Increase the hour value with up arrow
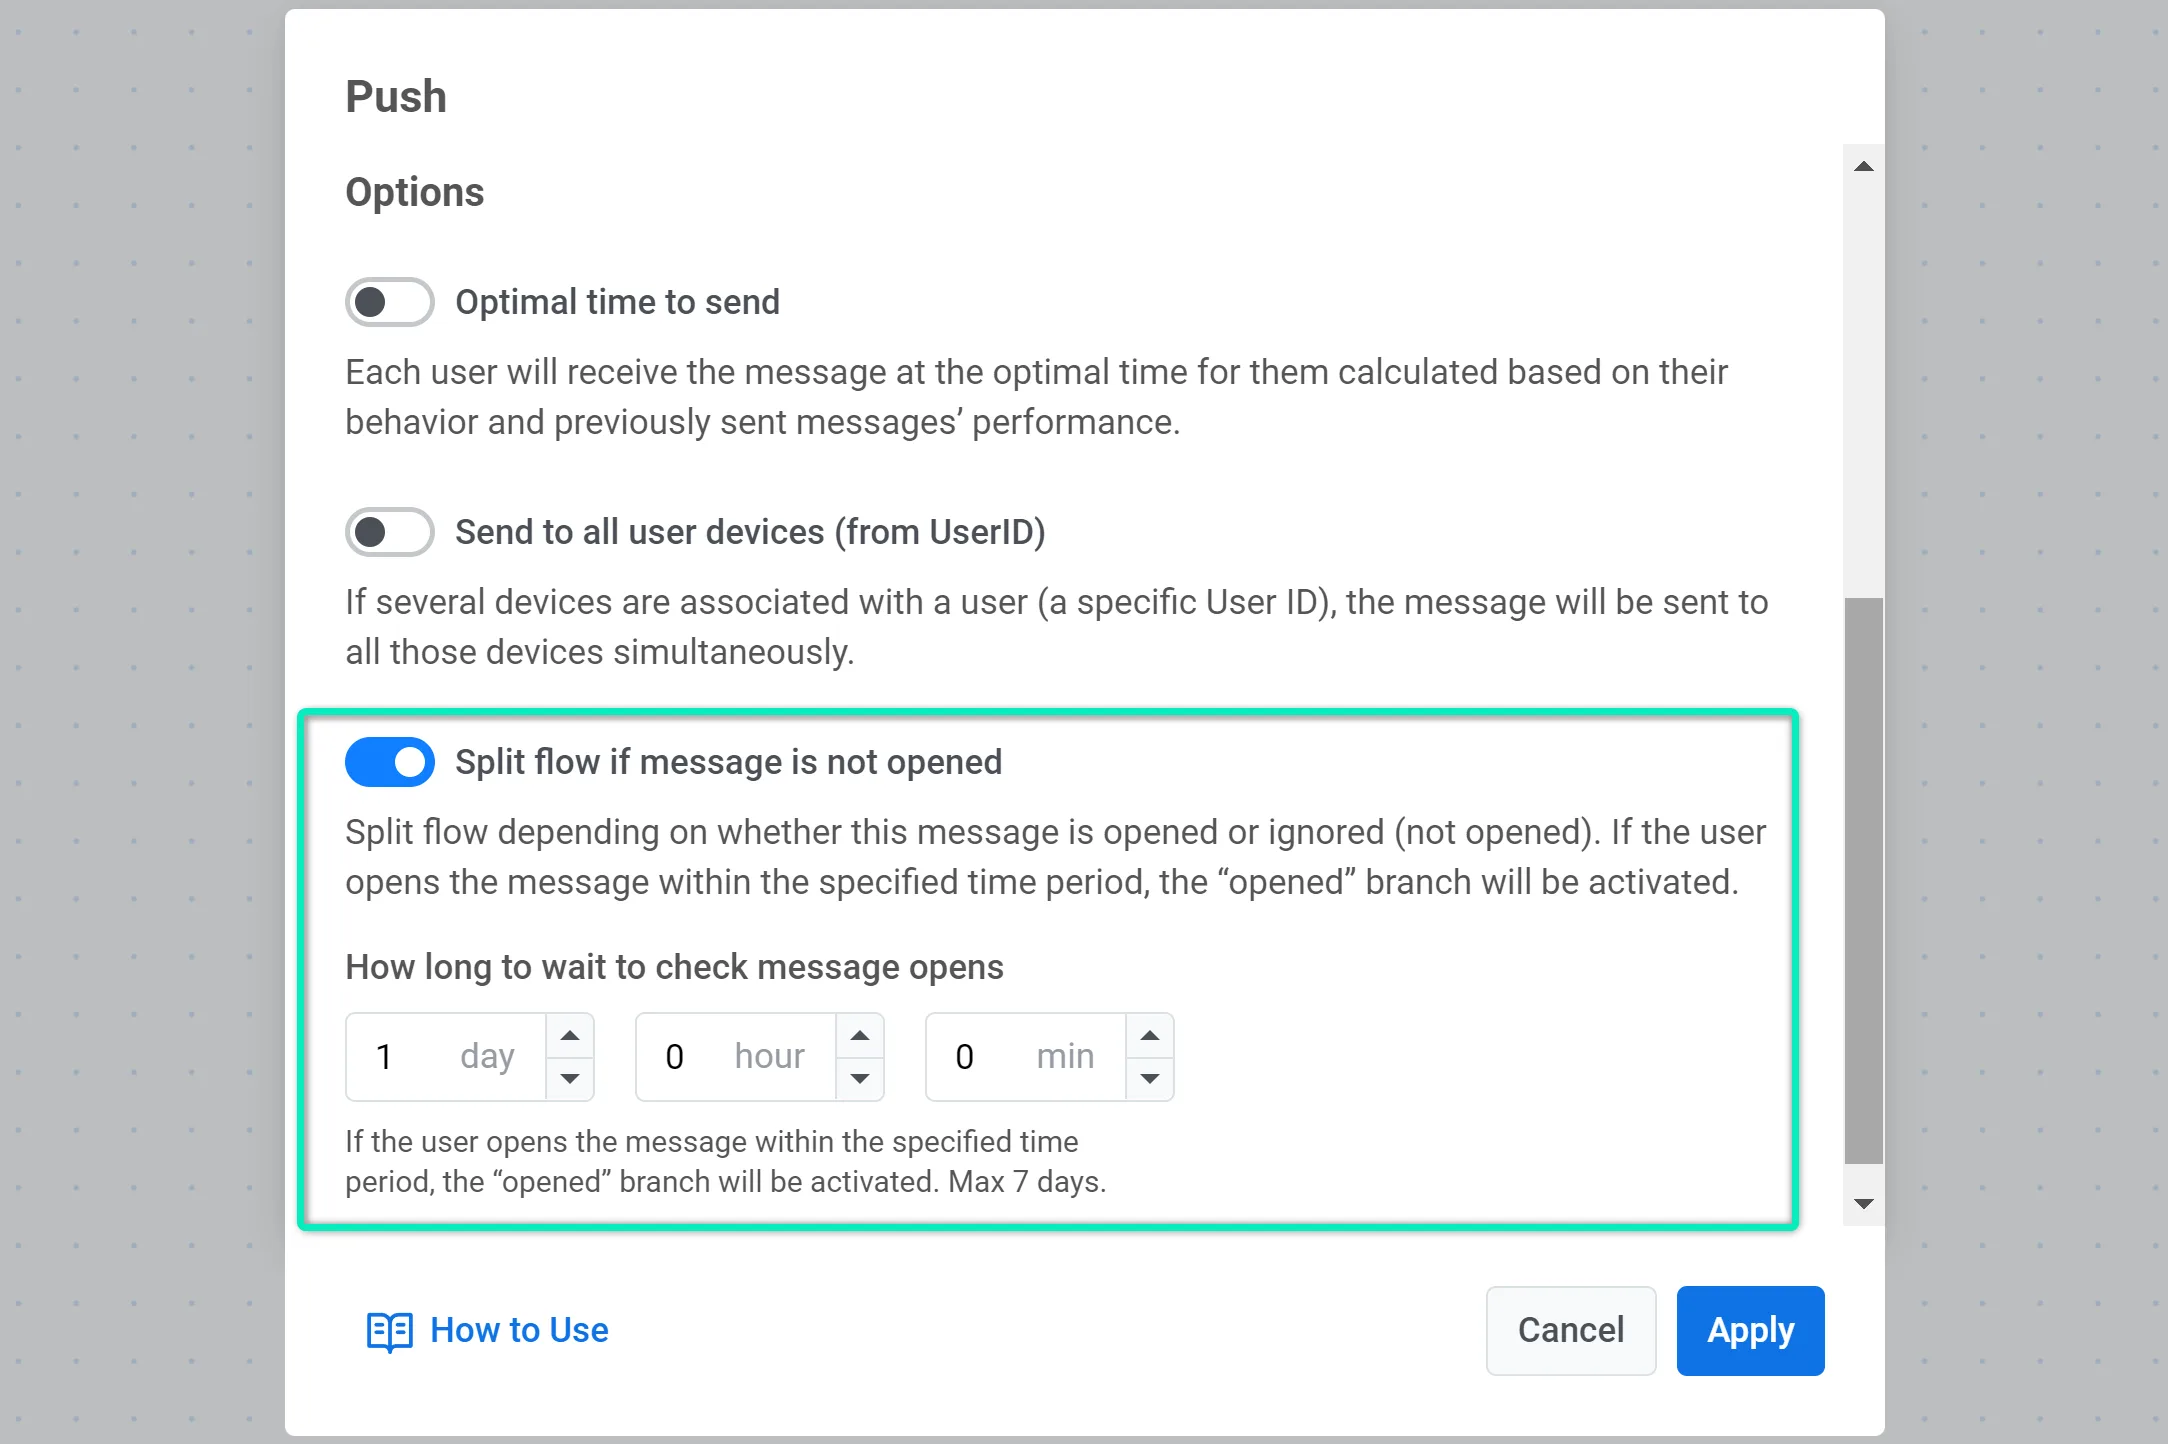This screenshot has width=2168, height=1444. point(860,1036)
